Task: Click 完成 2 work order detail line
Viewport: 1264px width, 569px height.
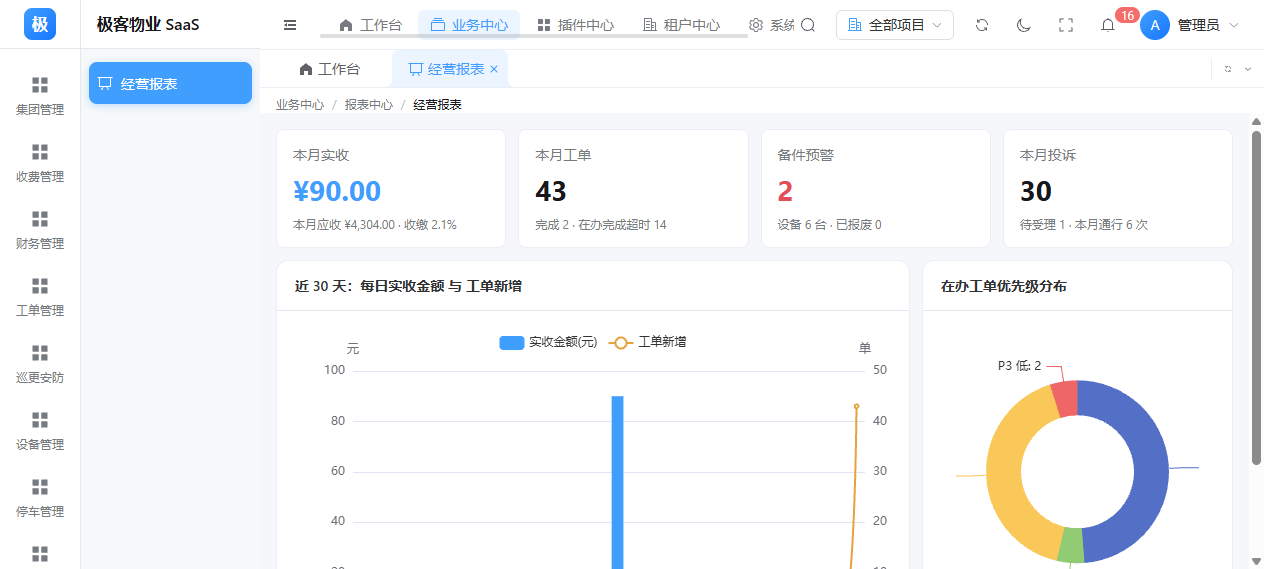Action: coord(601,225)
